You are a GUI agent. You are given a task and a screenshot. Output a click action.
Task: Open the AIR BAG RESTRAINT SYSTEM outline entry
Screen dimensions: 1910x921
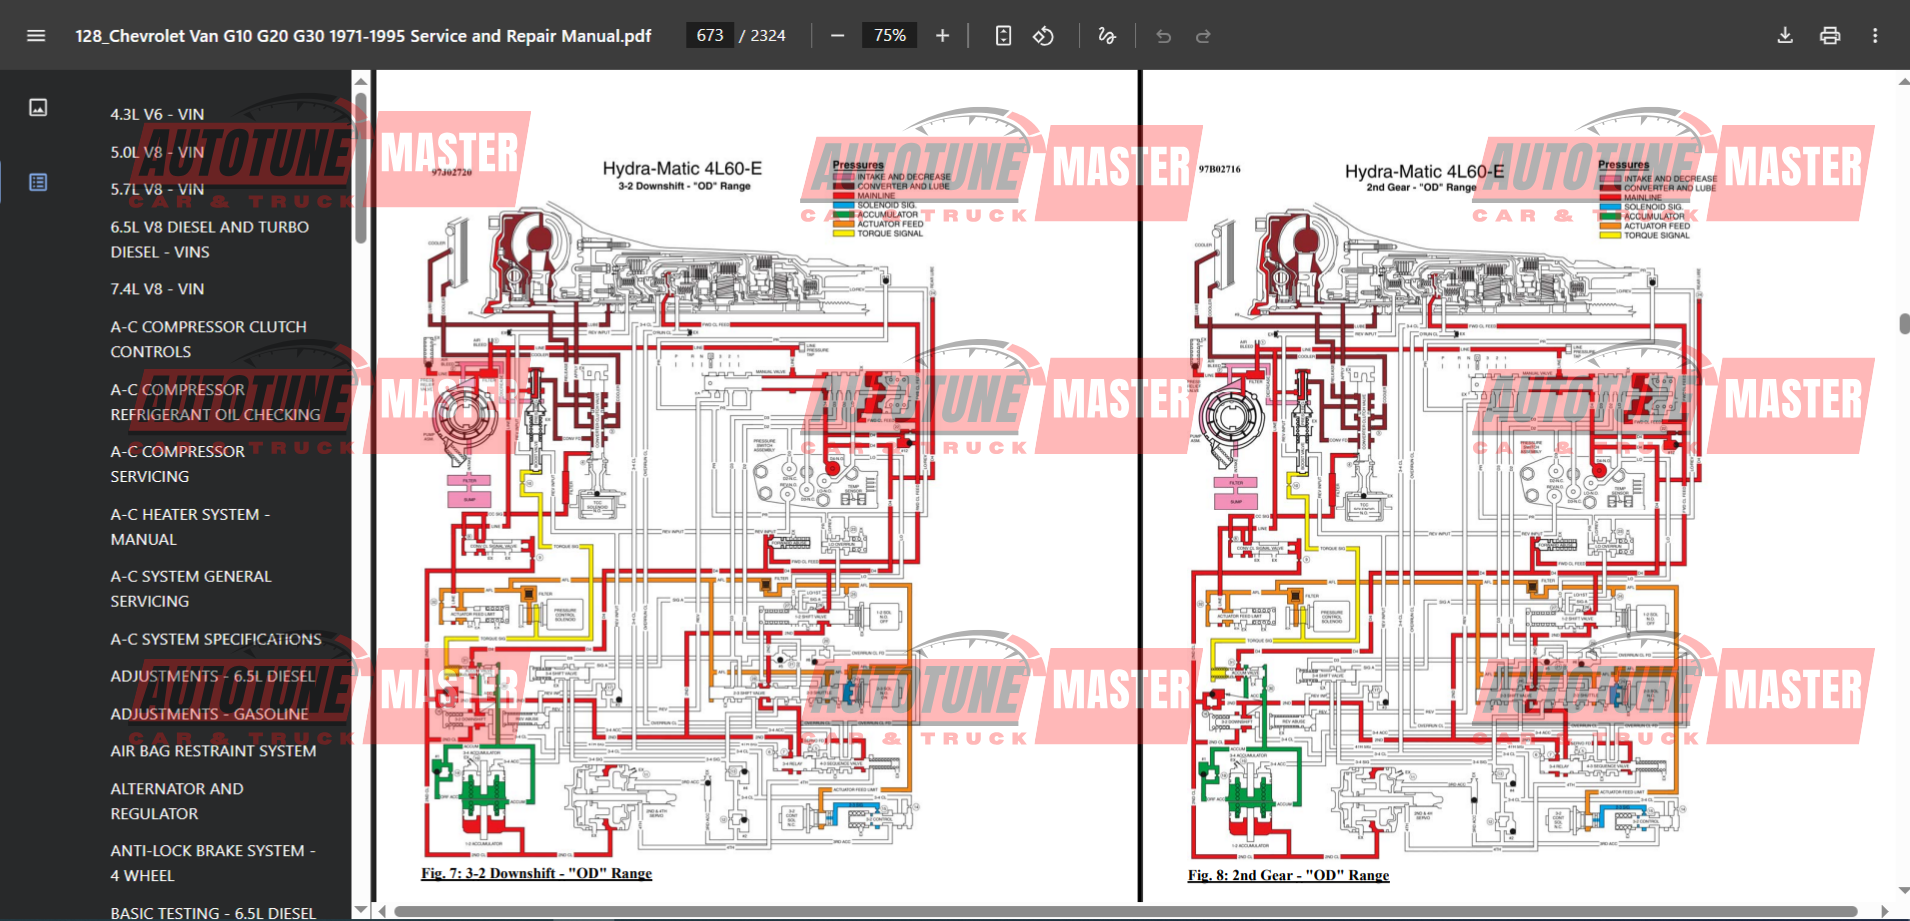tap(213, 751)
